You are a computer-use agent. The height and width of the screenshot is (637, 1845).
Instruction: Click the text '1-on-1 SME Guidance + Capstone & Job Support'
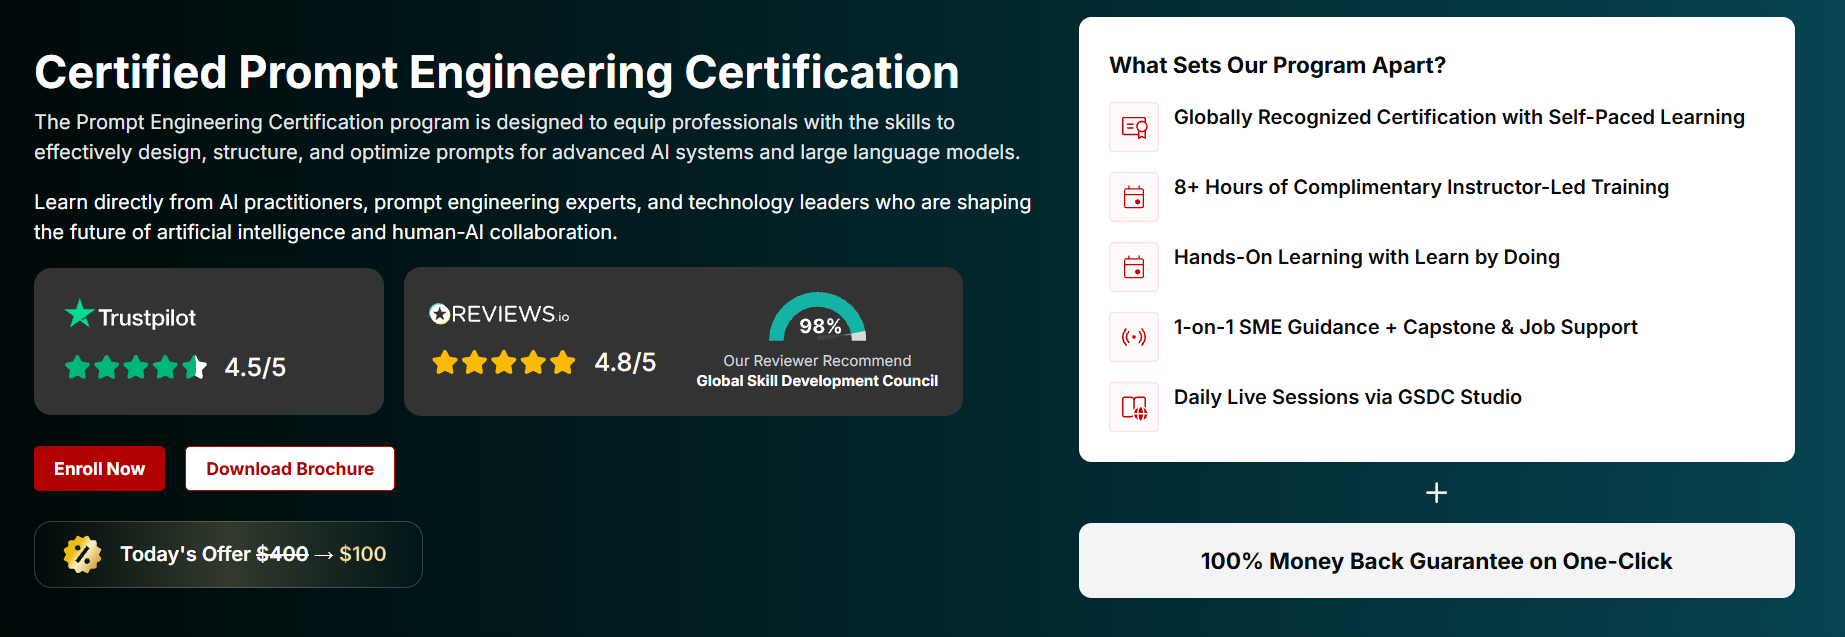coord(1405,327)
